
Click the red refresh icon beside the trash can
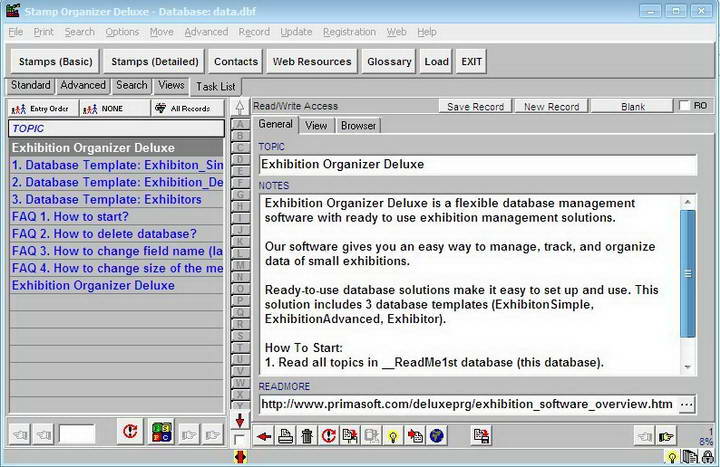[x=328, y=436]
